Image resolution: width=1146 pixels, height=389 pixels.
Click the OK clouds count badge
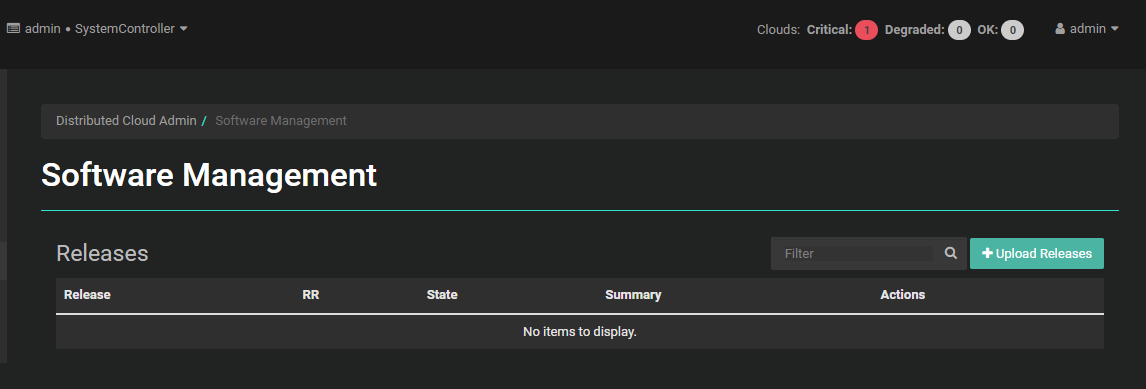tap(1012, 30)
